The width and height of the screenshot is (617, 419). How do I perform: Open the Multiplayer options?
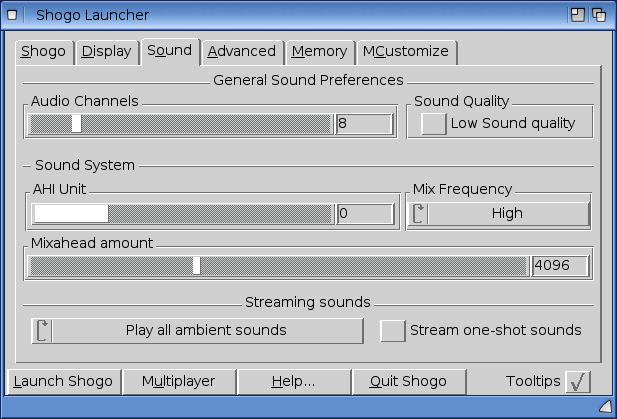(179, 382)
